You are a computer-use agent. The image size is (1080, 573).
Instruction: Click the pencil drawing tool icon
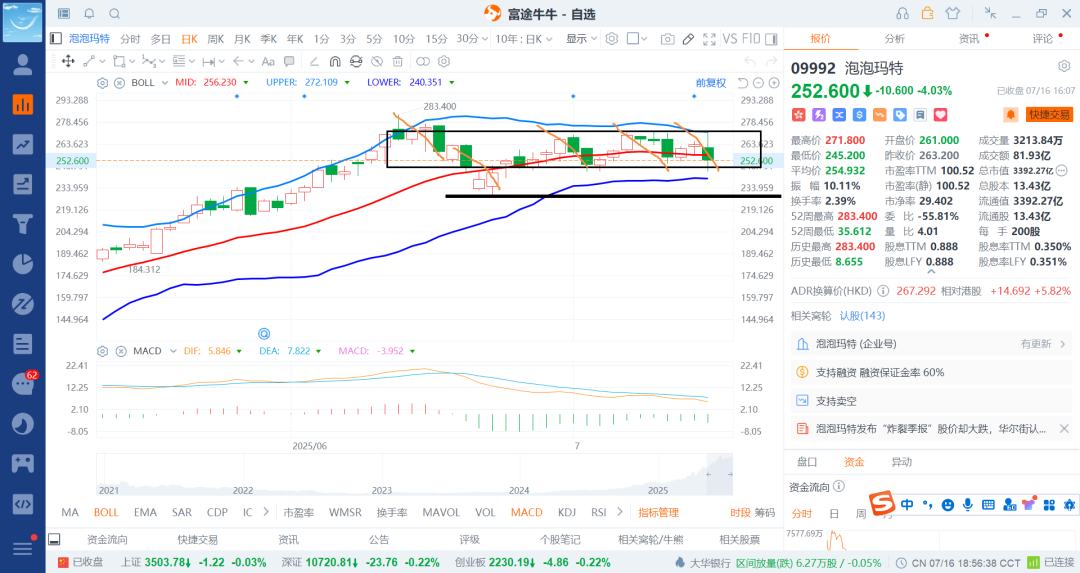(x=688, y=39)
